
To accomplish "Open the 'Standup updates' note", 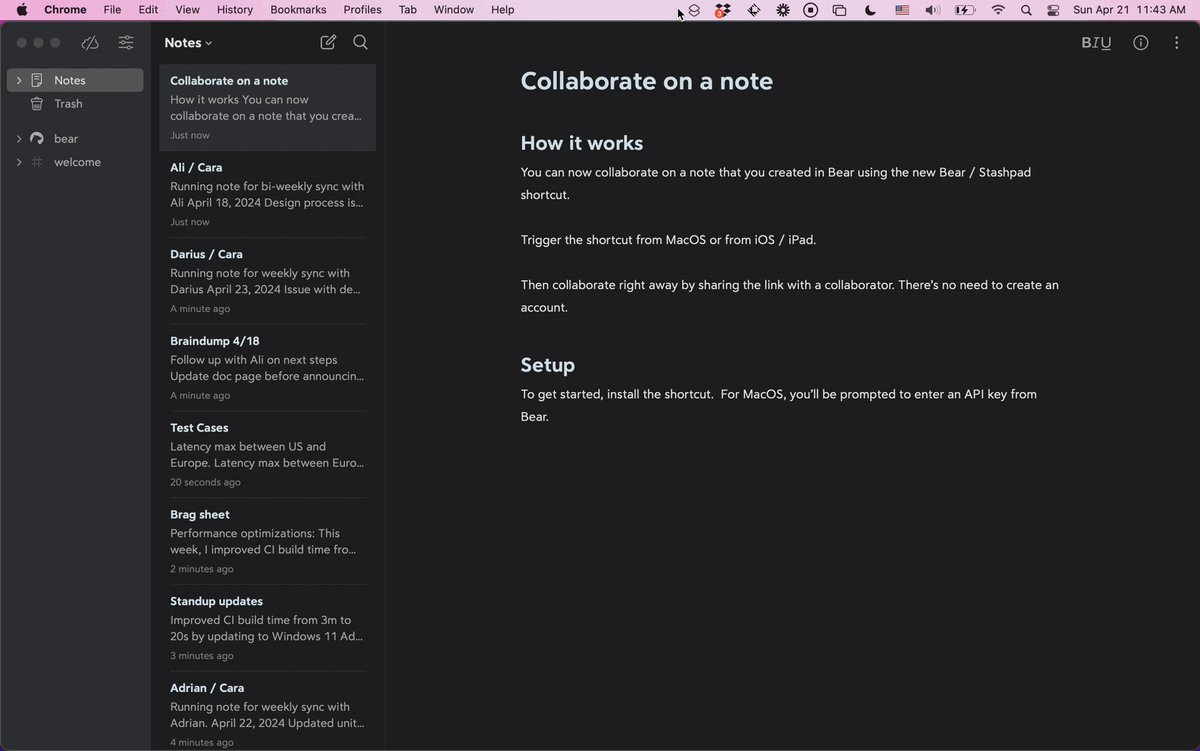I will tap(268, 628).
